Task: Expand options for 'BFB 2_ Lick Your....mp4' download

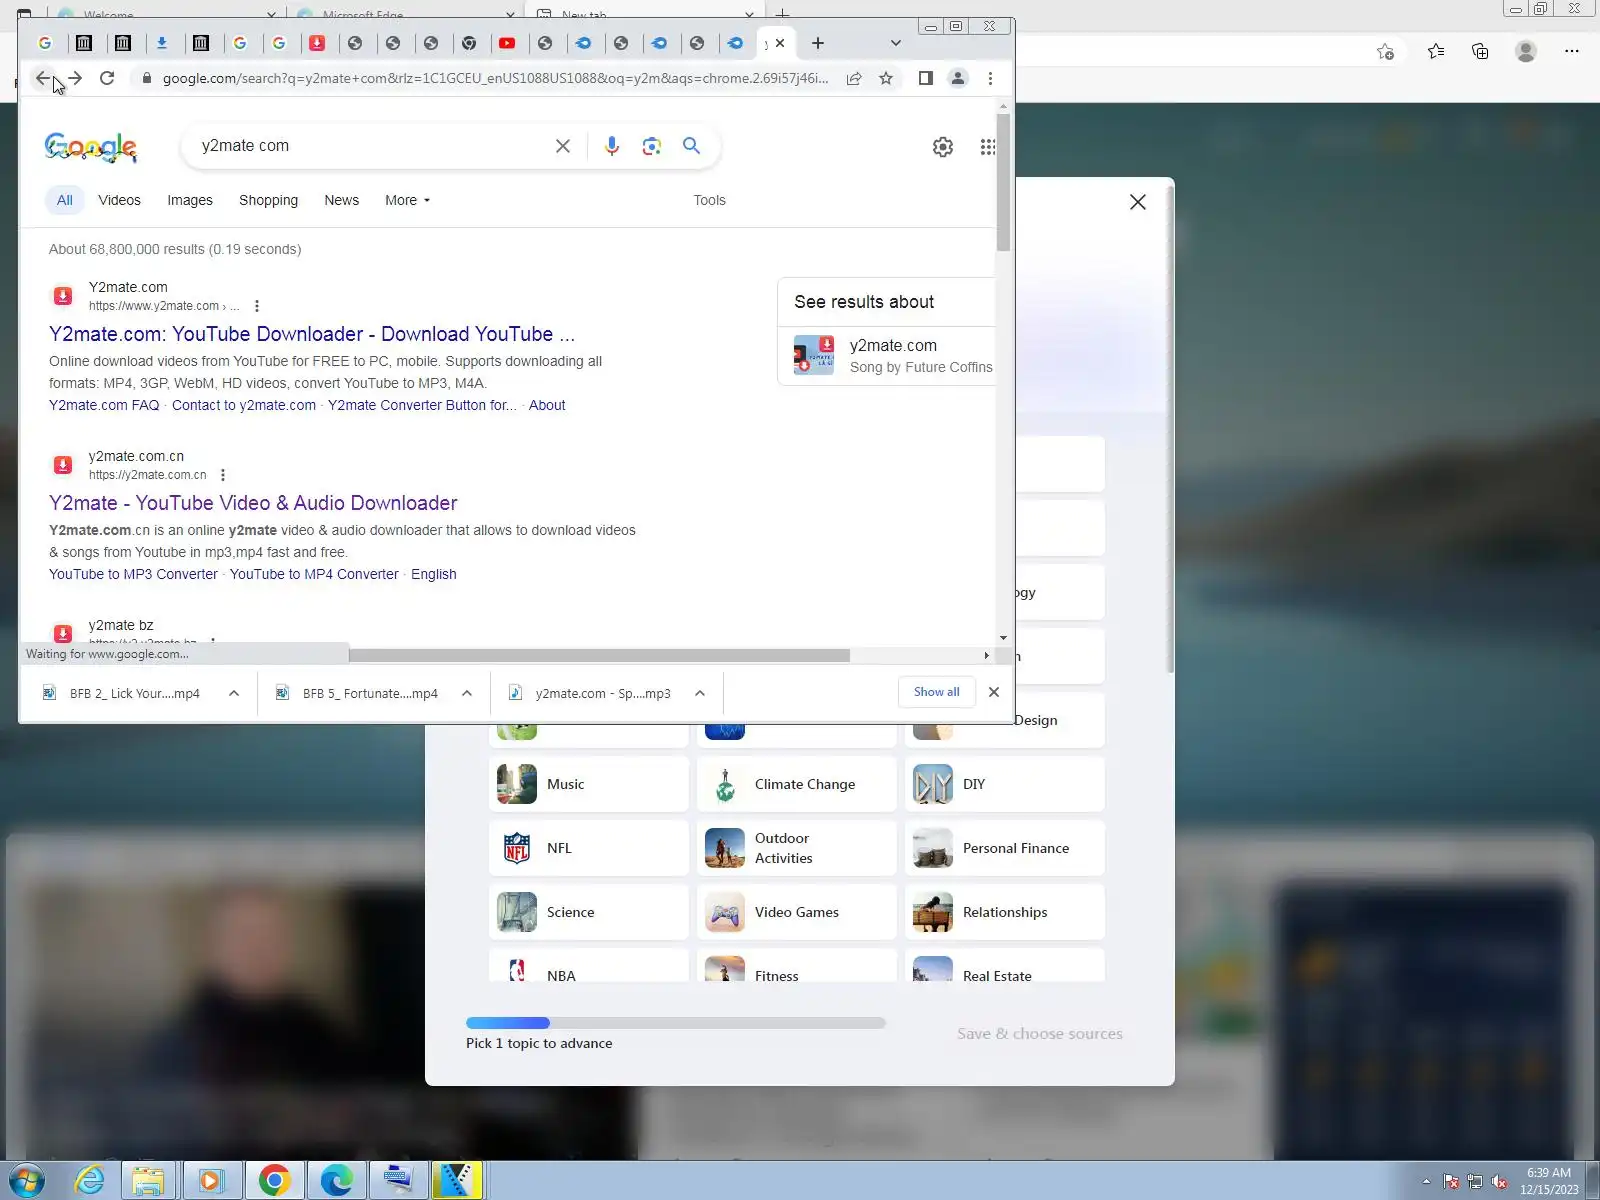Action: (234, 693)
